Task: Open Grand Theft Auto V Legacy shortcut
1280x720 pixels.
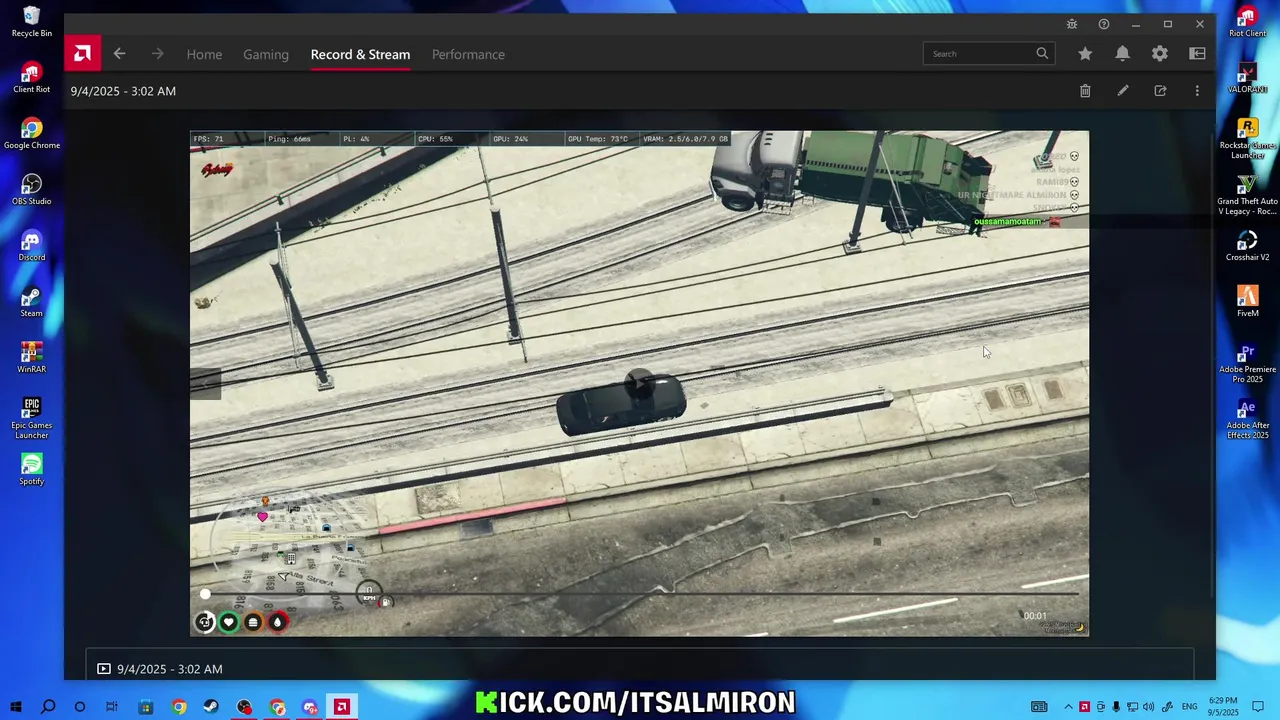Action: (x=1247, y=194)
